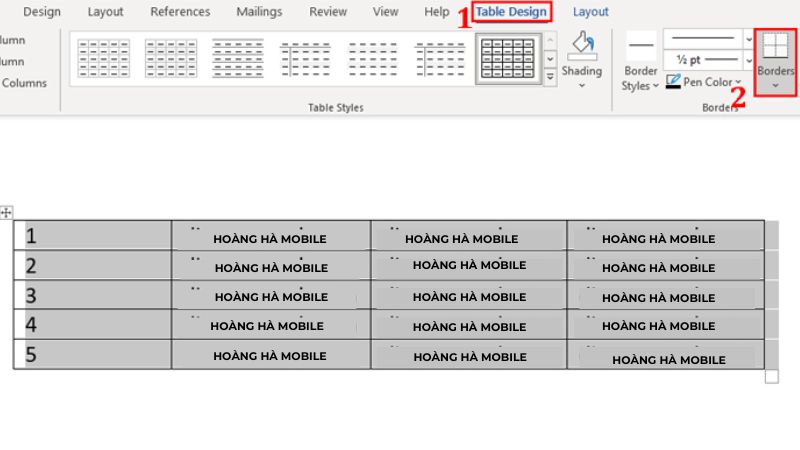The height and width of the screenshot is (450, 800).
Task: Click the Shading paint bucket icon
Action: (581, 45)
